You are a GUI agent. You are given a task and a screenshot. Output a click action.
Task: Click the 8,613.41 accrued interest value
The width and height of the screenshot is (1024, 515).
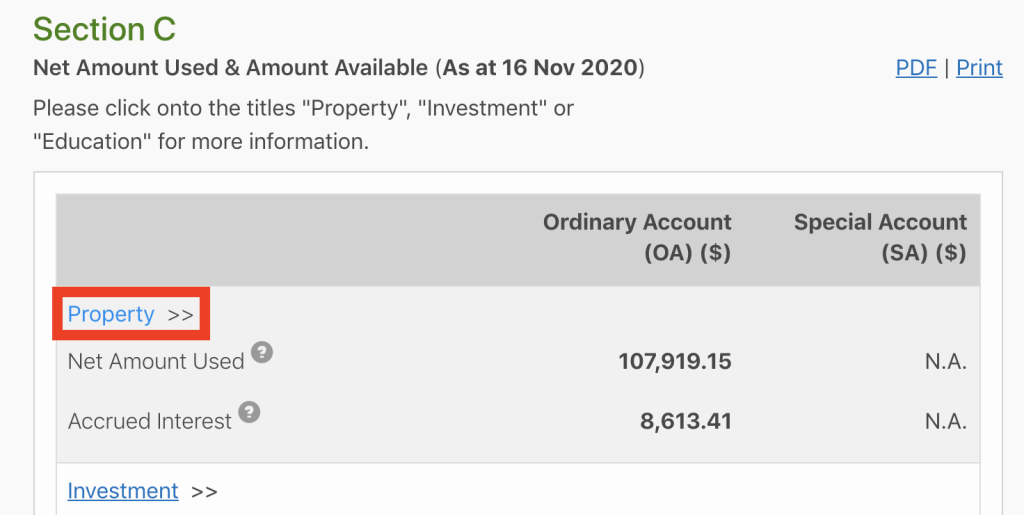tap(686, 421)
